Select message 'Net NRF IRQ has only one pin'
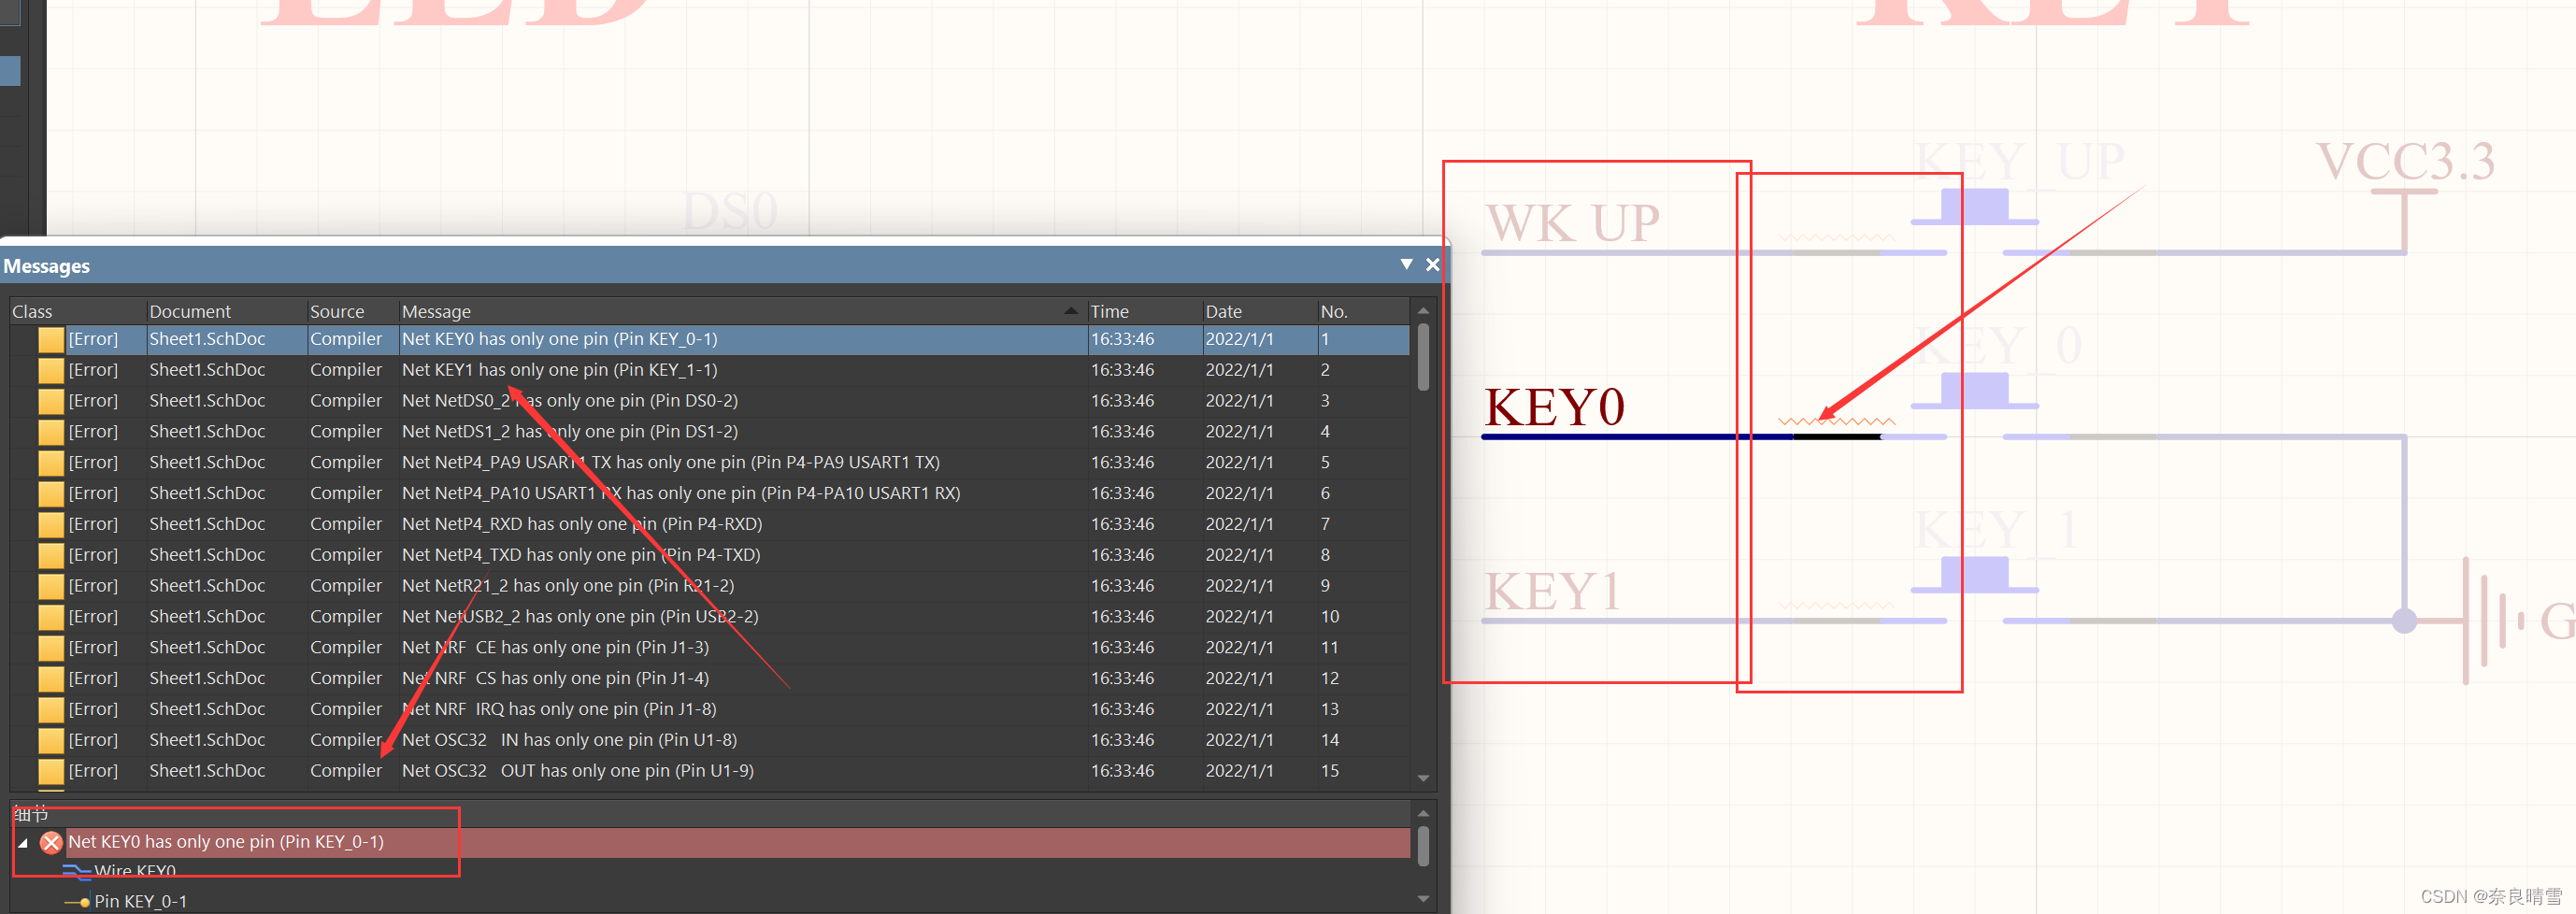The width and height of the screenshot is (2576, 914). [559, 709]
